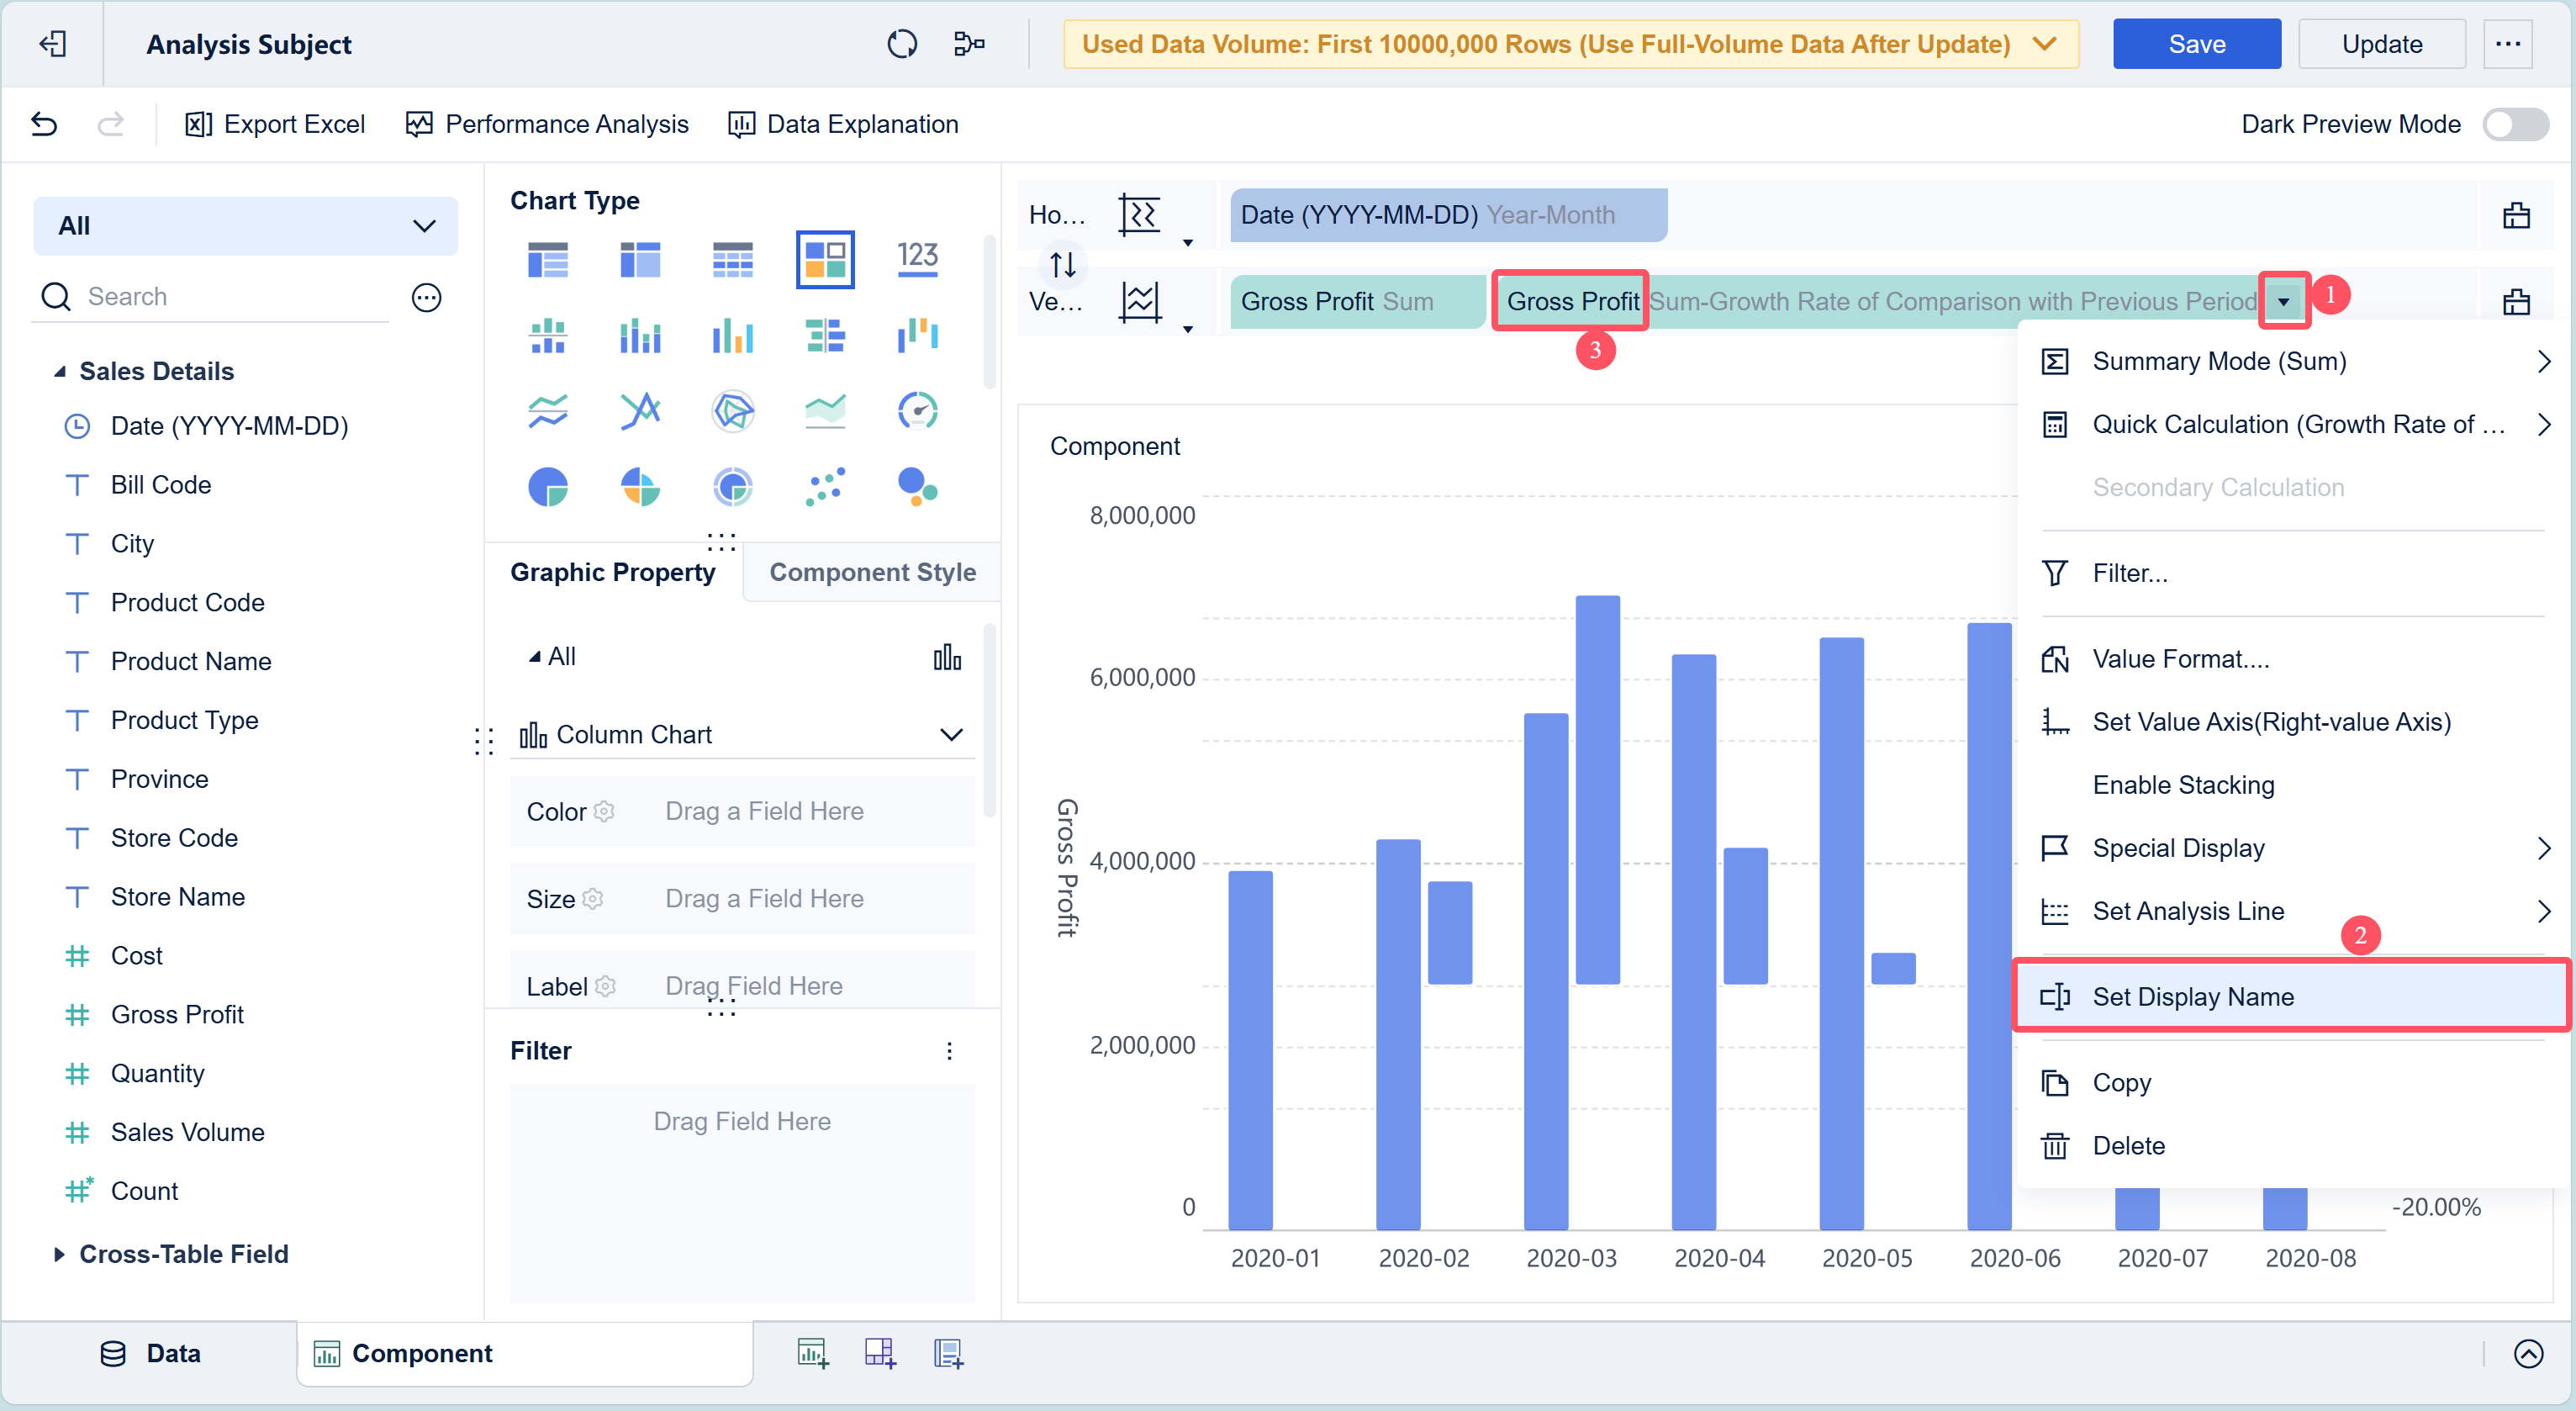Expand the Cross-Table Field group
Viewport: 2576px width, 1411px height.
[58, 1253]
